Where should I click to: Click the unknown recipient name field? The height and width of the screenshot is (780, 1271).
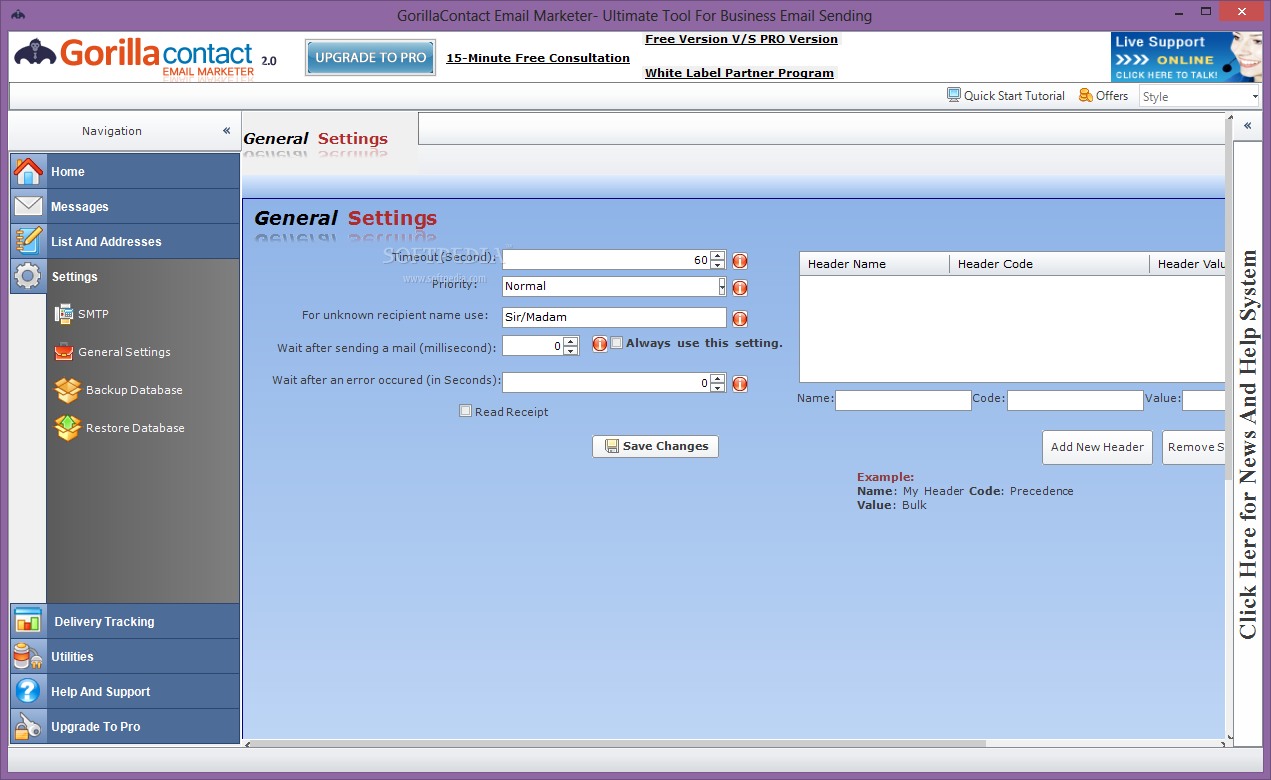click(x=614, y=317)
